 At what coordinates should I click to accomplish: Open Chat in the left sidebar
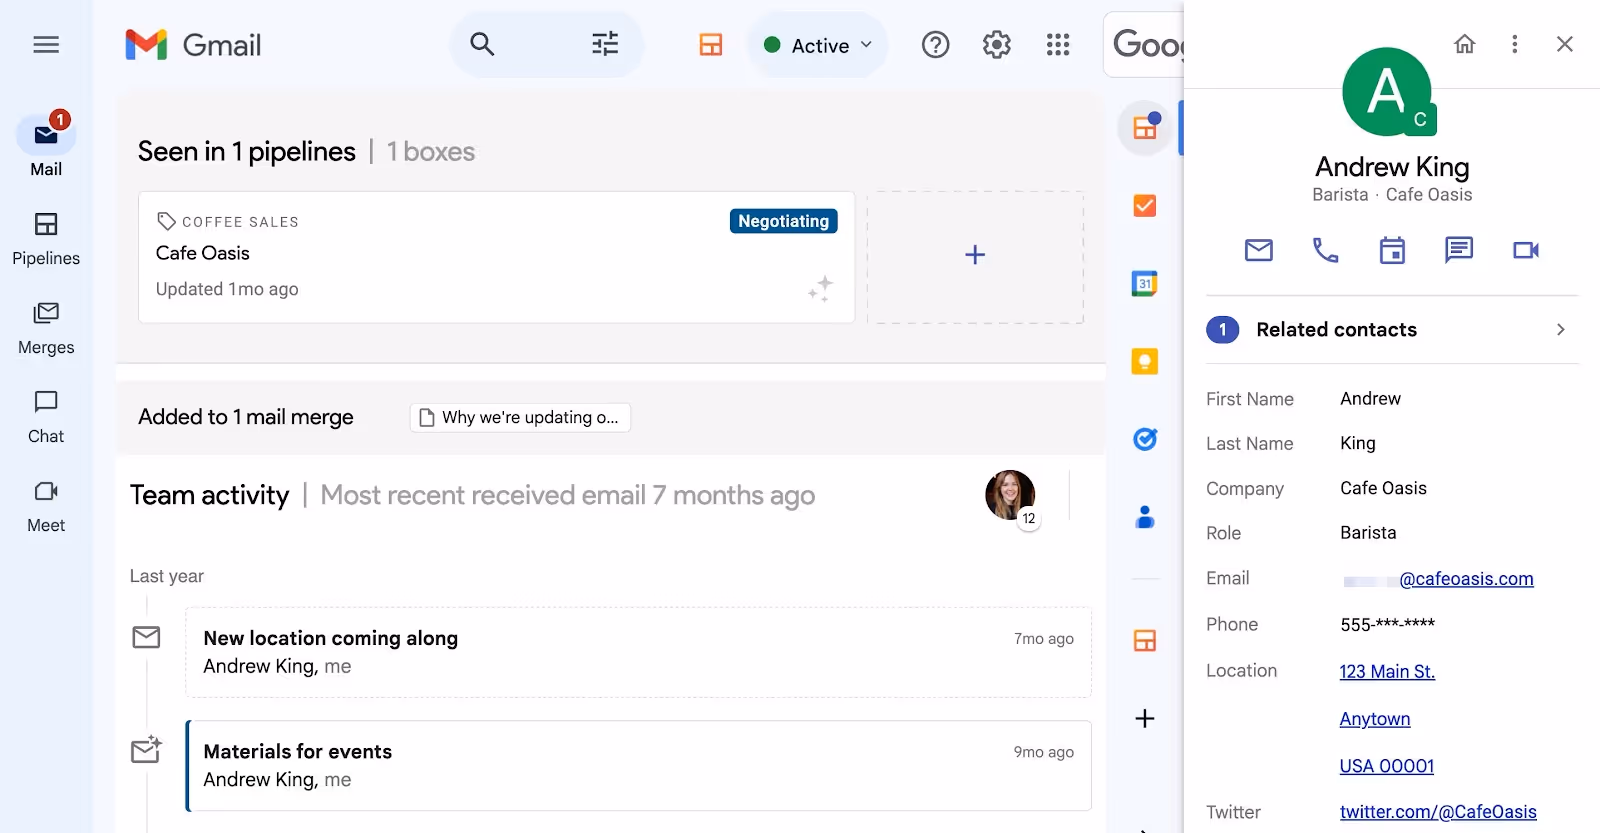pos(46,418)
